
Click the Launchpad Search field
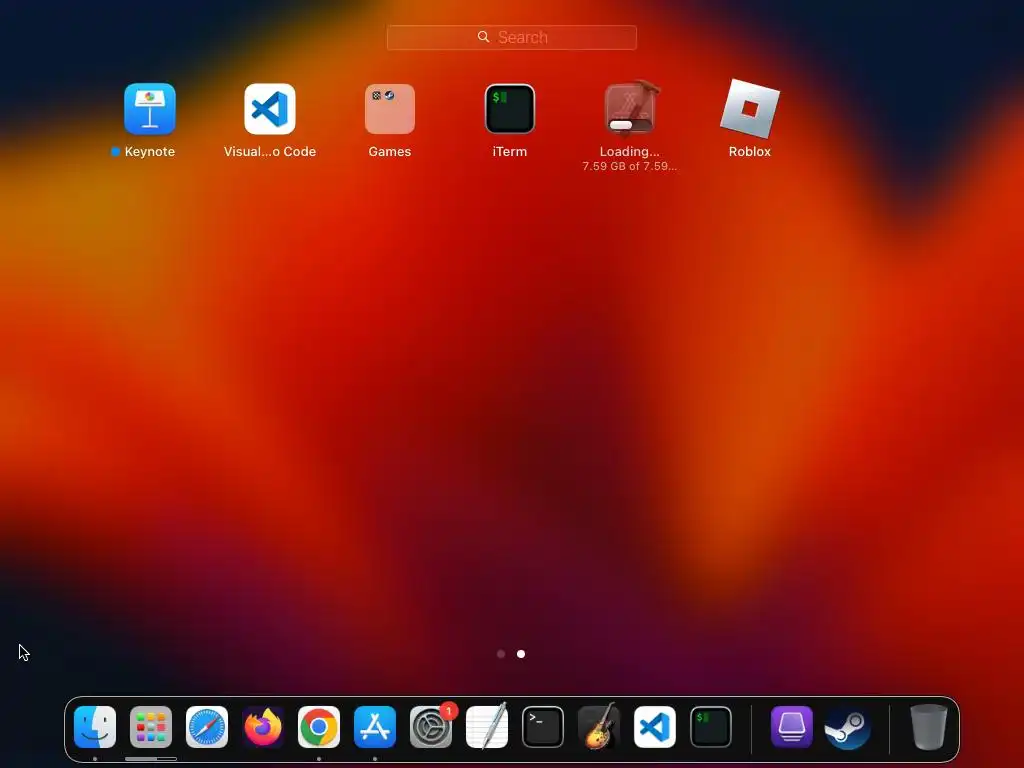click(x=512, y=37)
